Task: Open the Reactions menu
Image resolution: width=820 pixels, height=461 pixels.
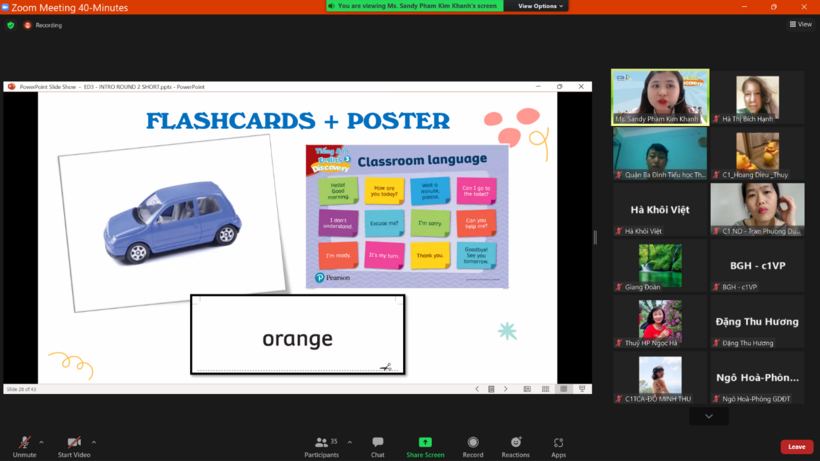Action: [x=516, y=443]
